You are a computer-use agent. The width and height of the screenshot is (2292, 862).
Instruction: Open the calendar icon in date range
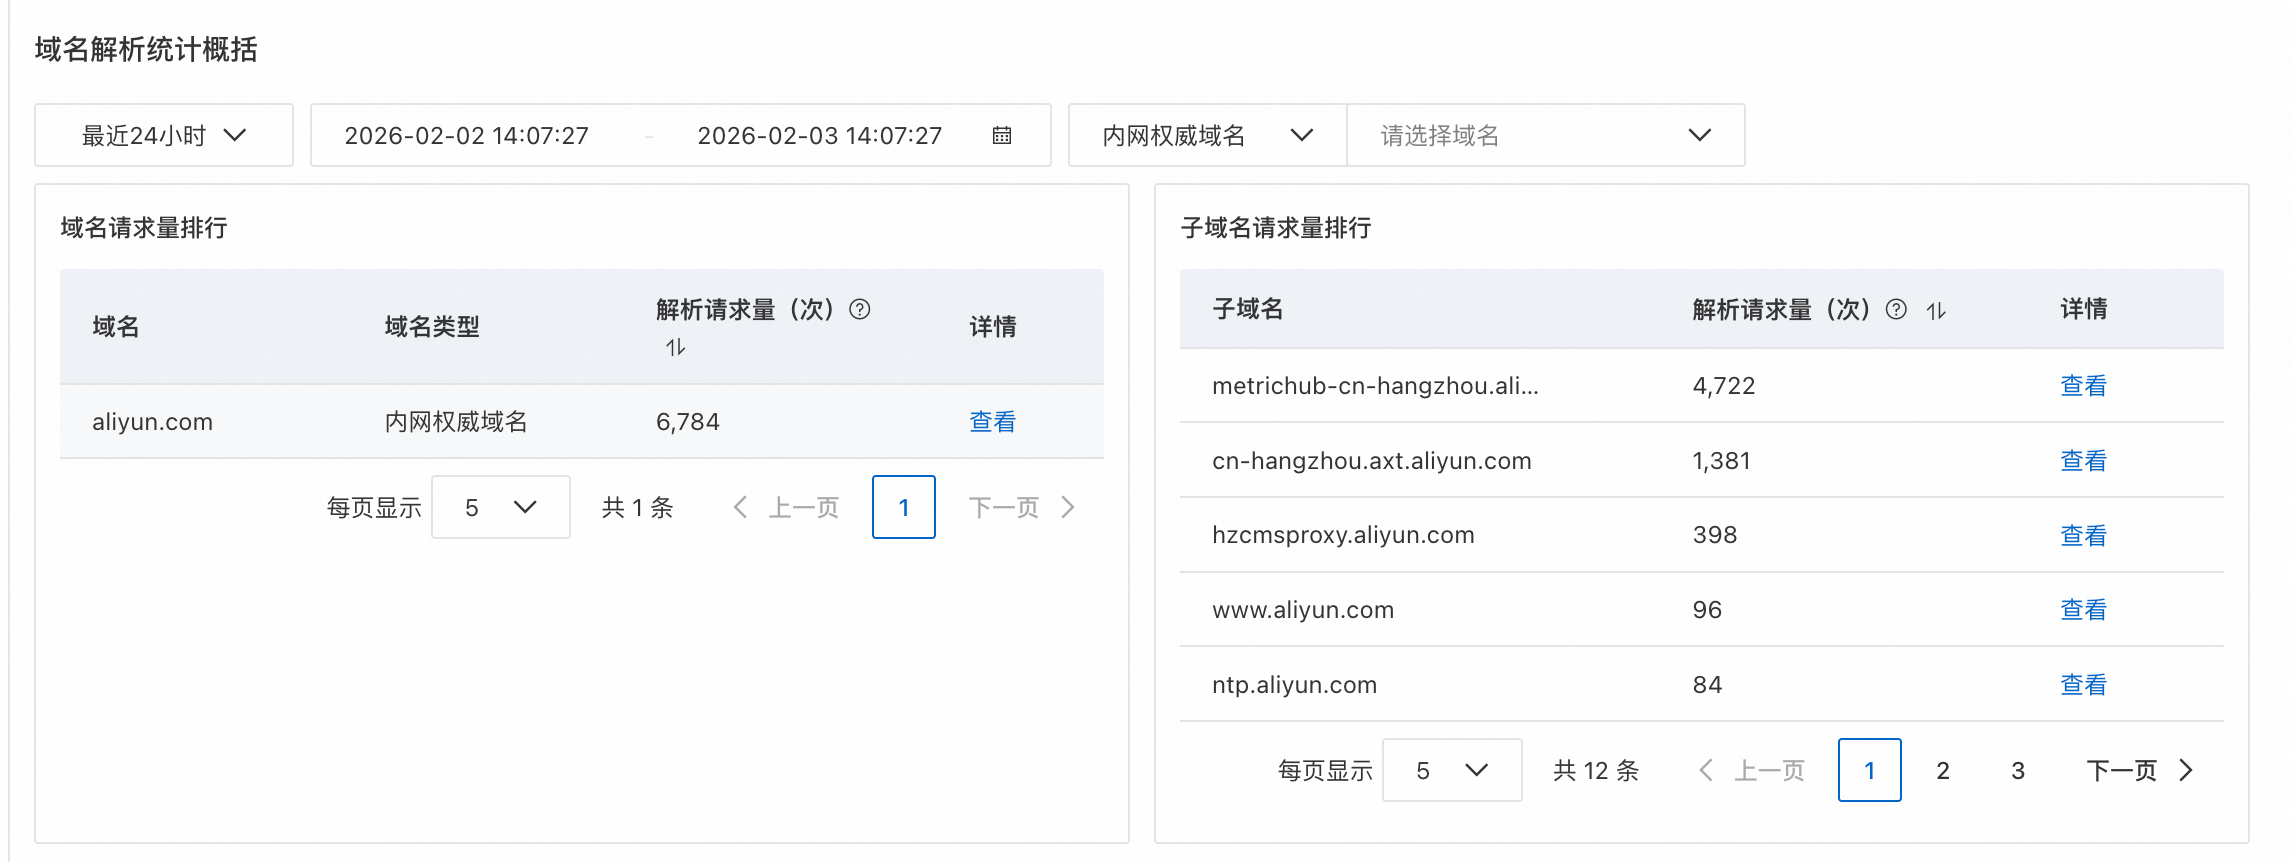[x=1001, y=135]
